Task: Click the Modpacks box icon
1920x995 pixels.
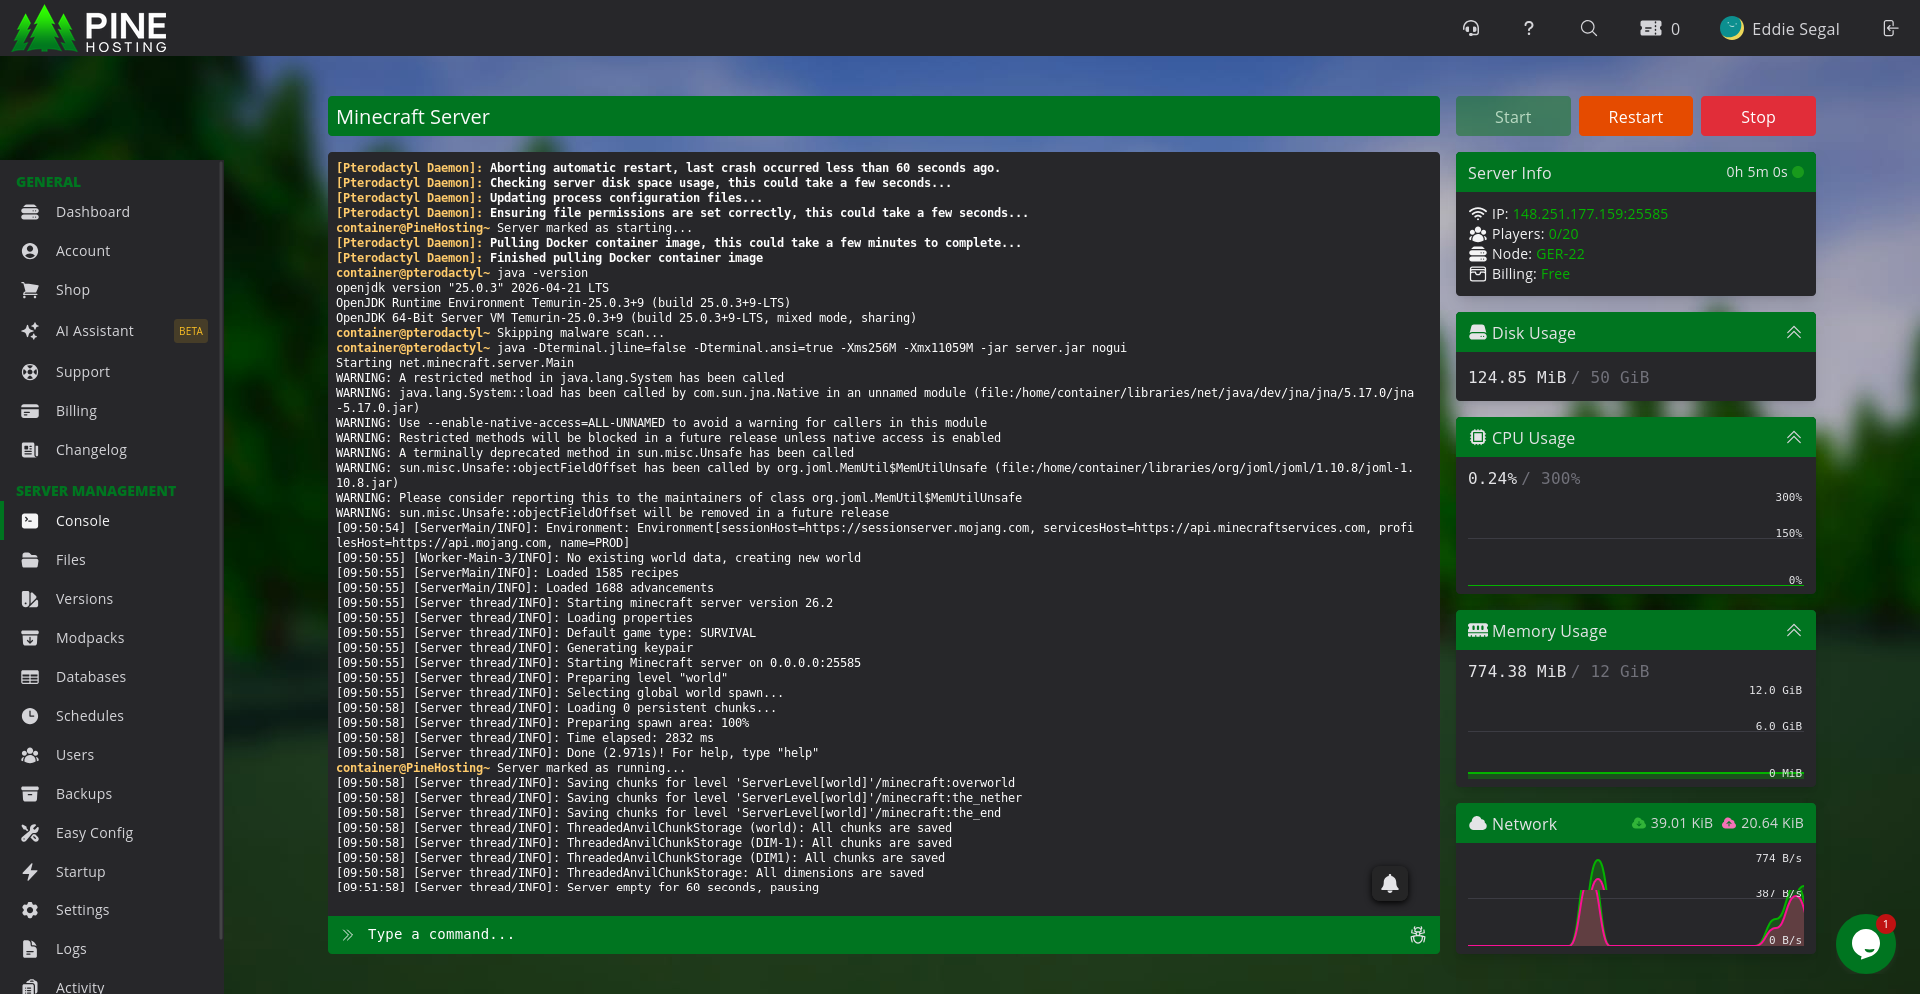Action: tap(30, 638)
